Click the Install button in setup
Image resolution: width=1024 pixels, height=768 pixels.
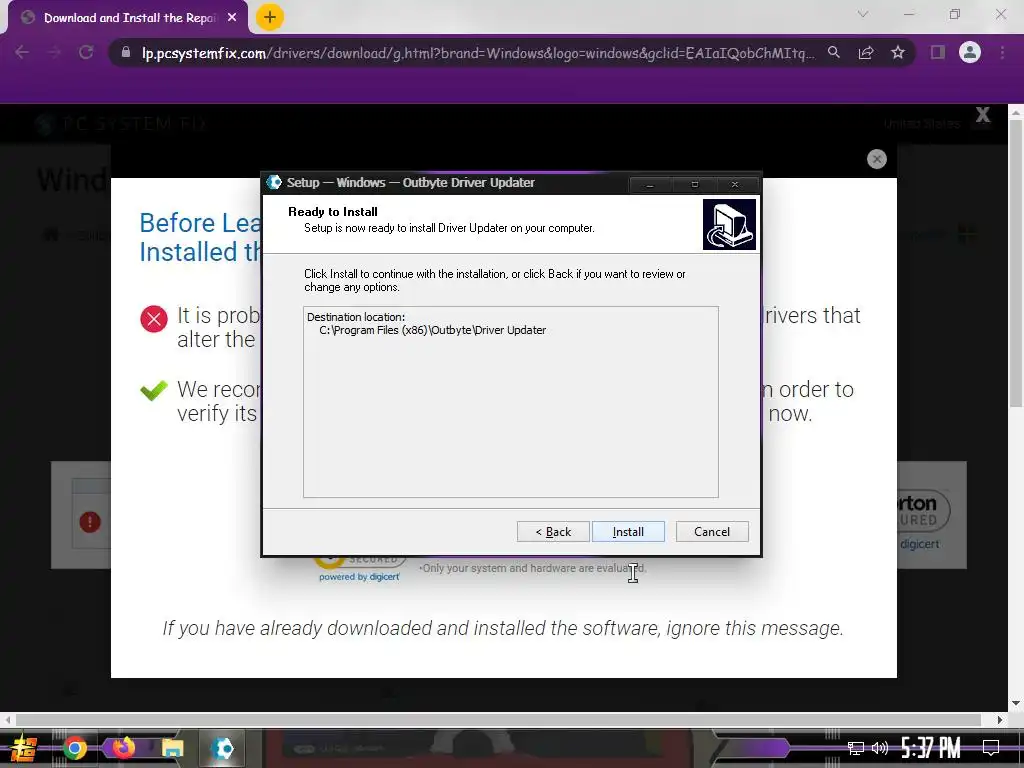point(628,532)
